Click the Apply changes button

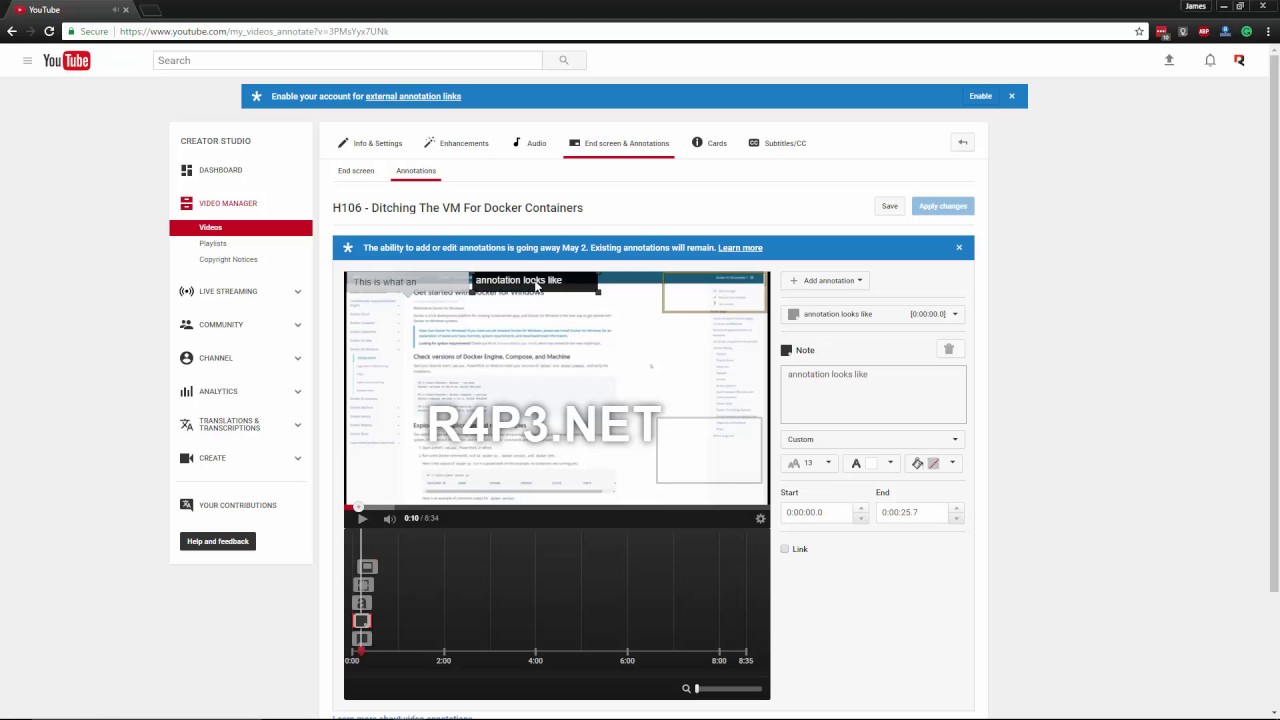click(943, 206)
